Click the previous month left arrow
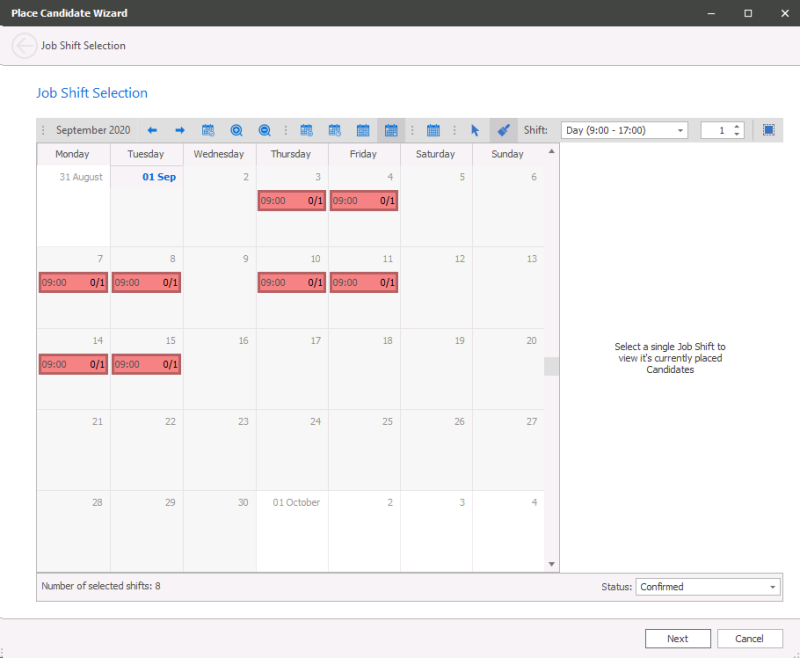The width and height of the screenshot is (800, 658). point(153,130)
